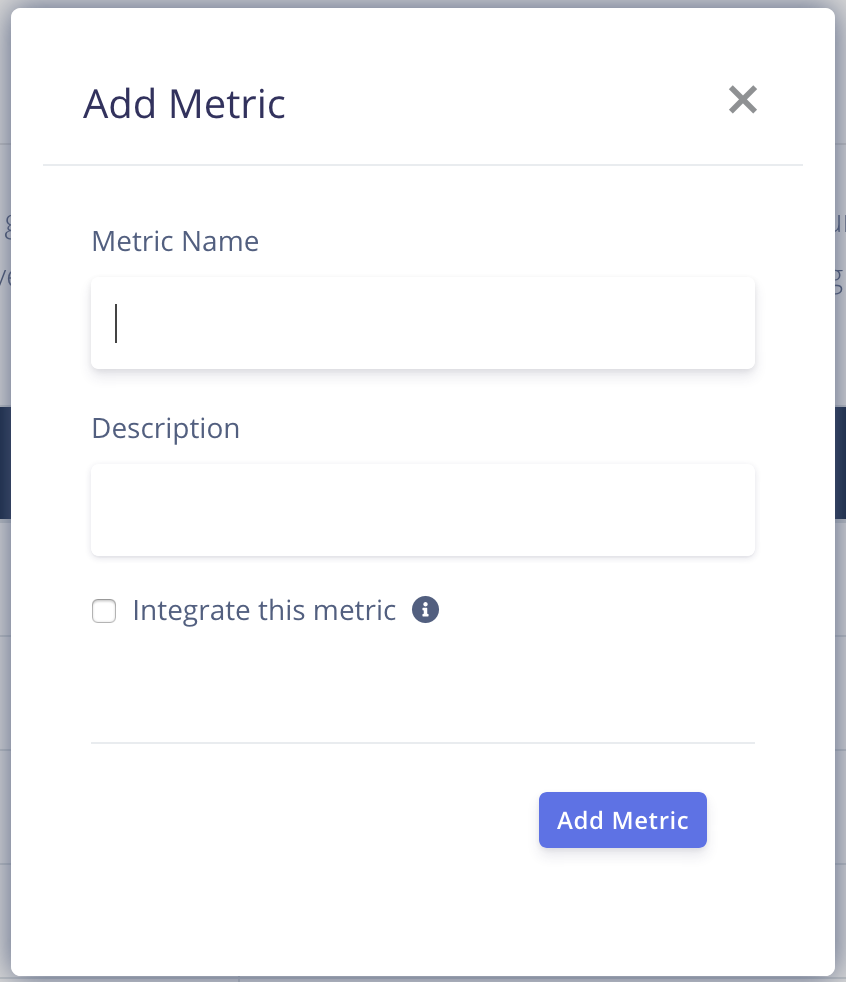Close the Add Metric dialog with X

click(x=743, y=100)
